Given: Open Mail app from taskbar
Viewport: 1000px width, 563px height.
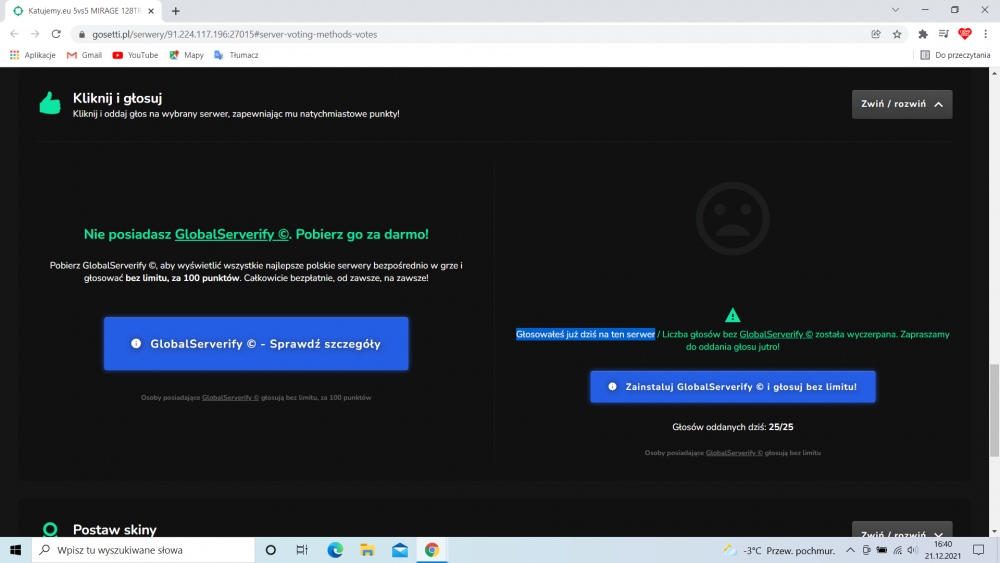Looking at the screenshot, I should point(400,550).
